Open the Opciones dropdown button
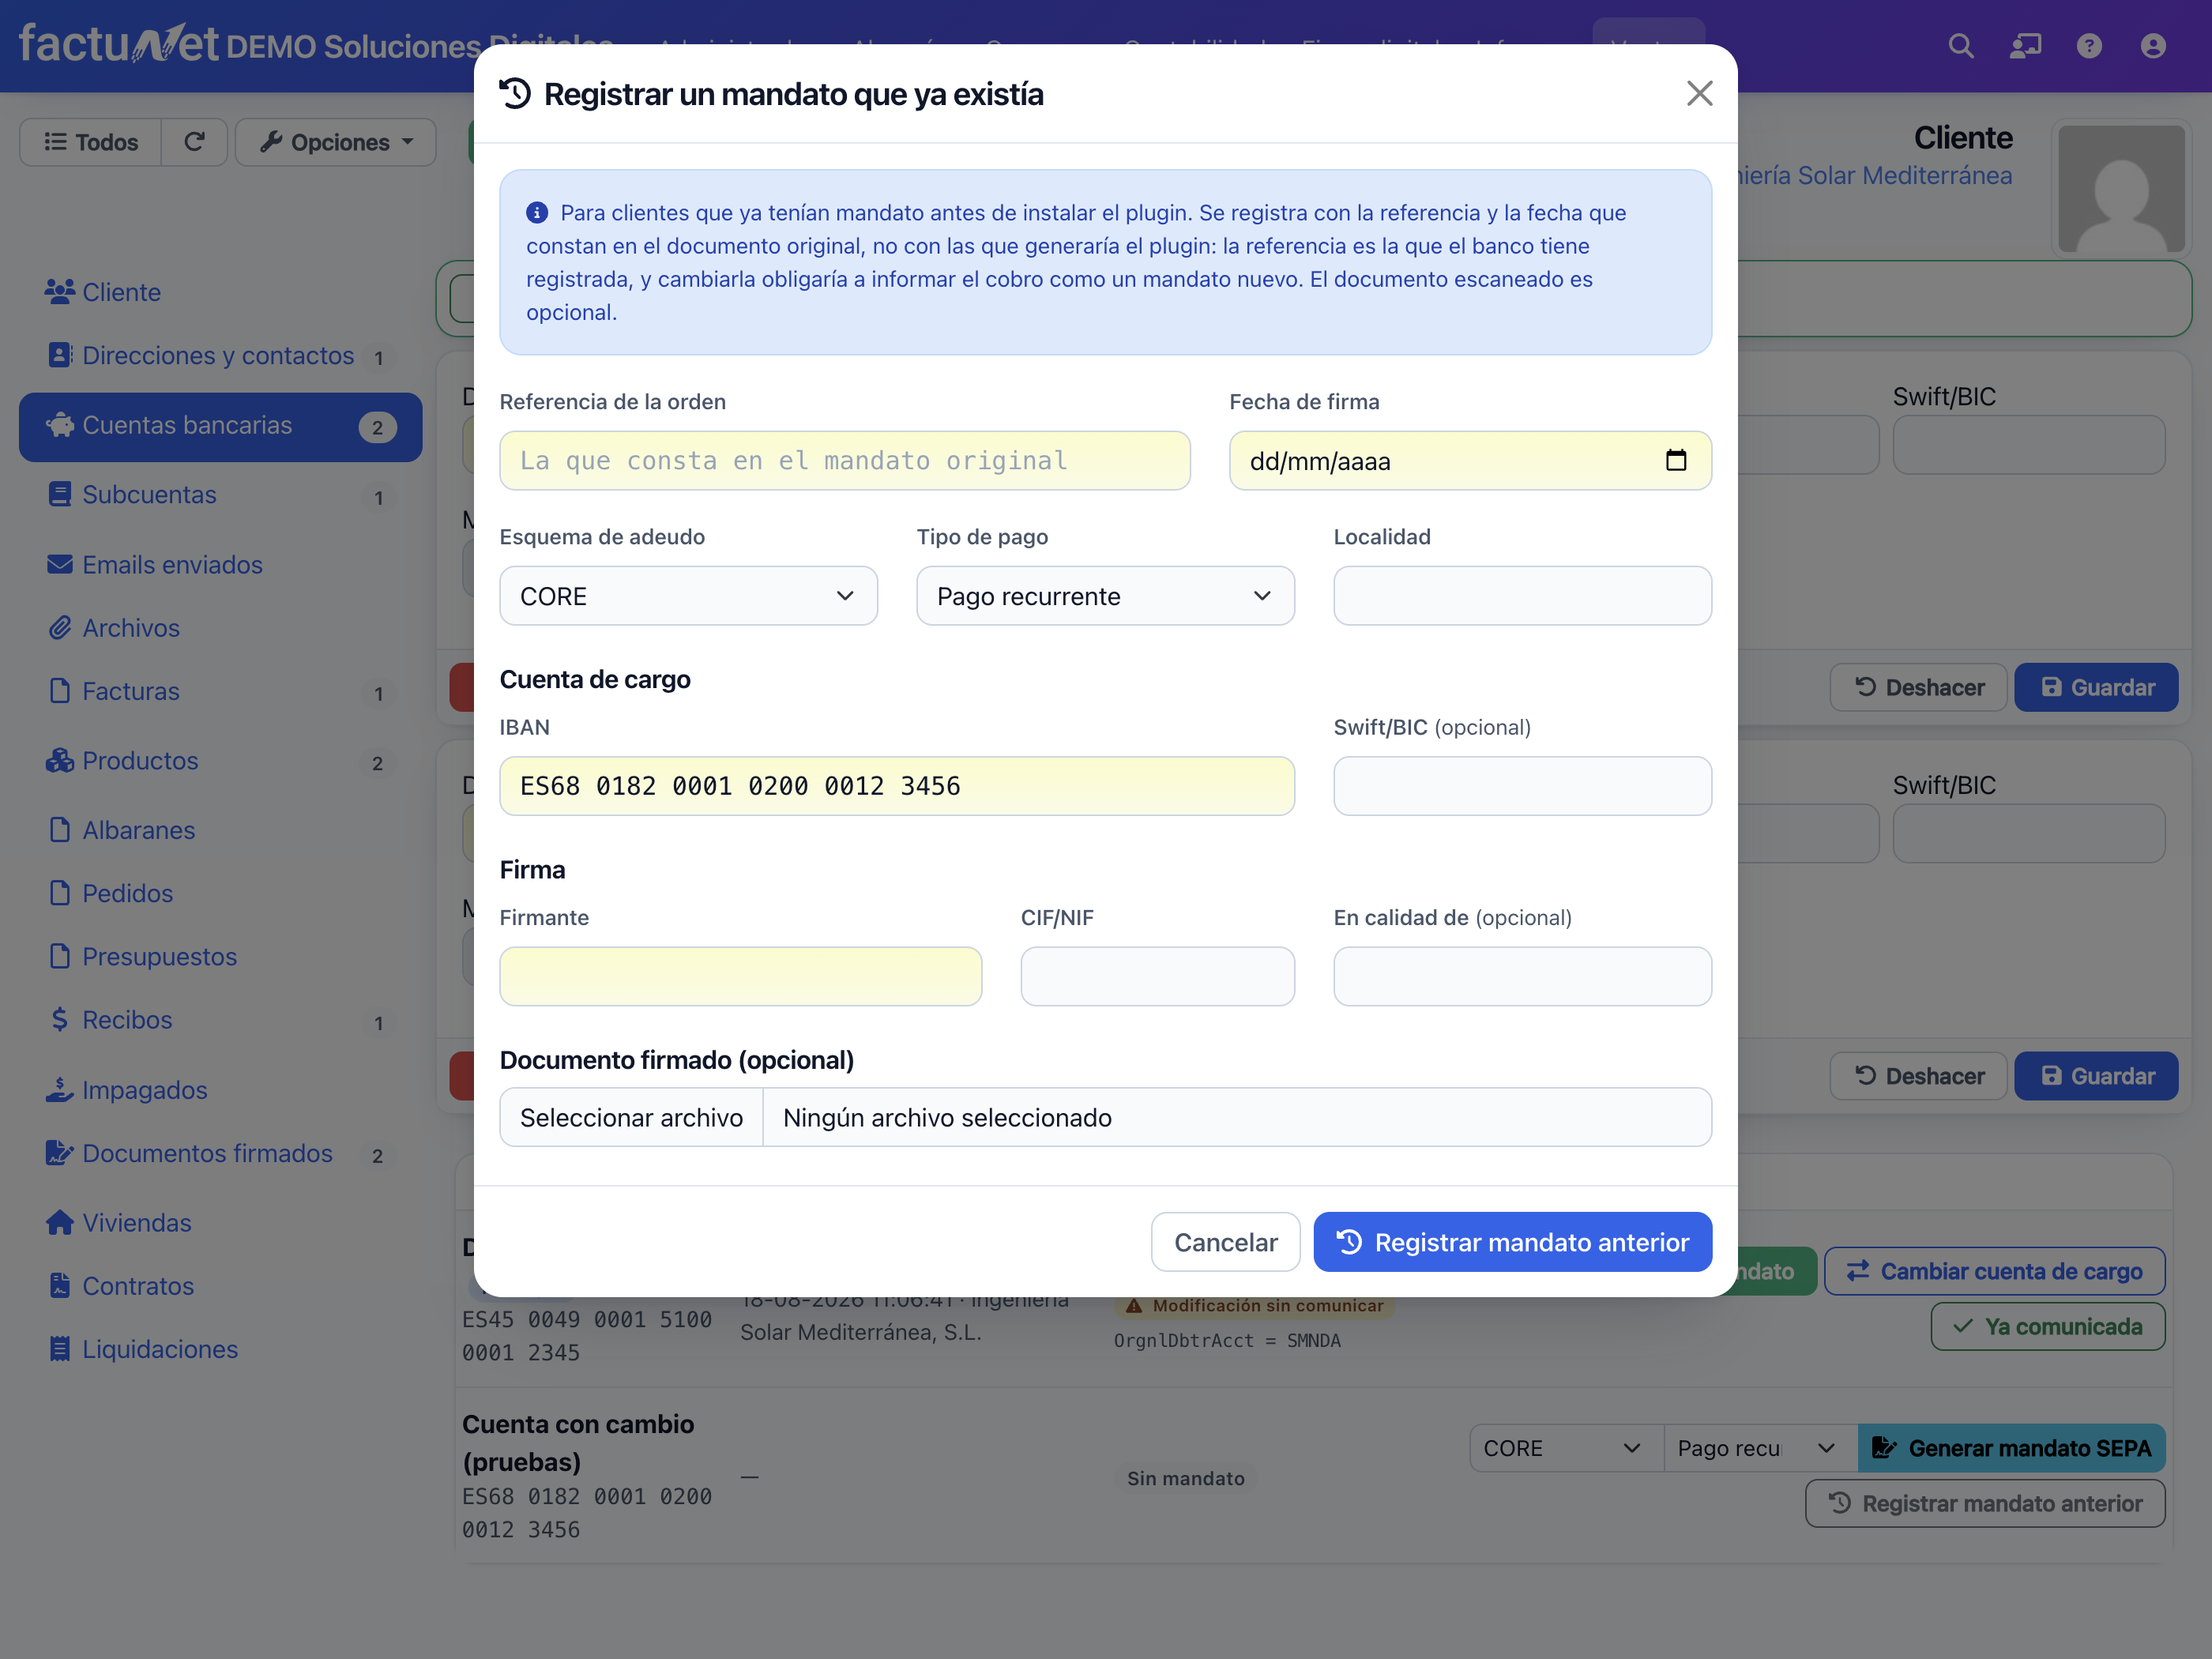 336,142
